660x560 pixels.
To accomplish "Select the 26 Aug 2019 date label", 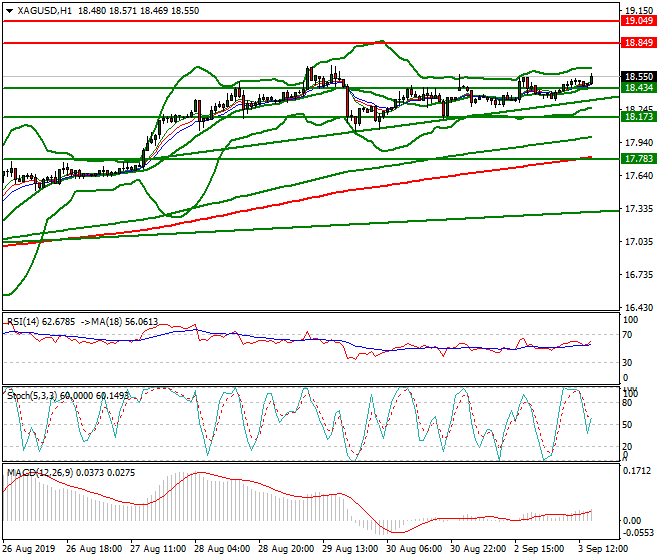I will 29,549.
